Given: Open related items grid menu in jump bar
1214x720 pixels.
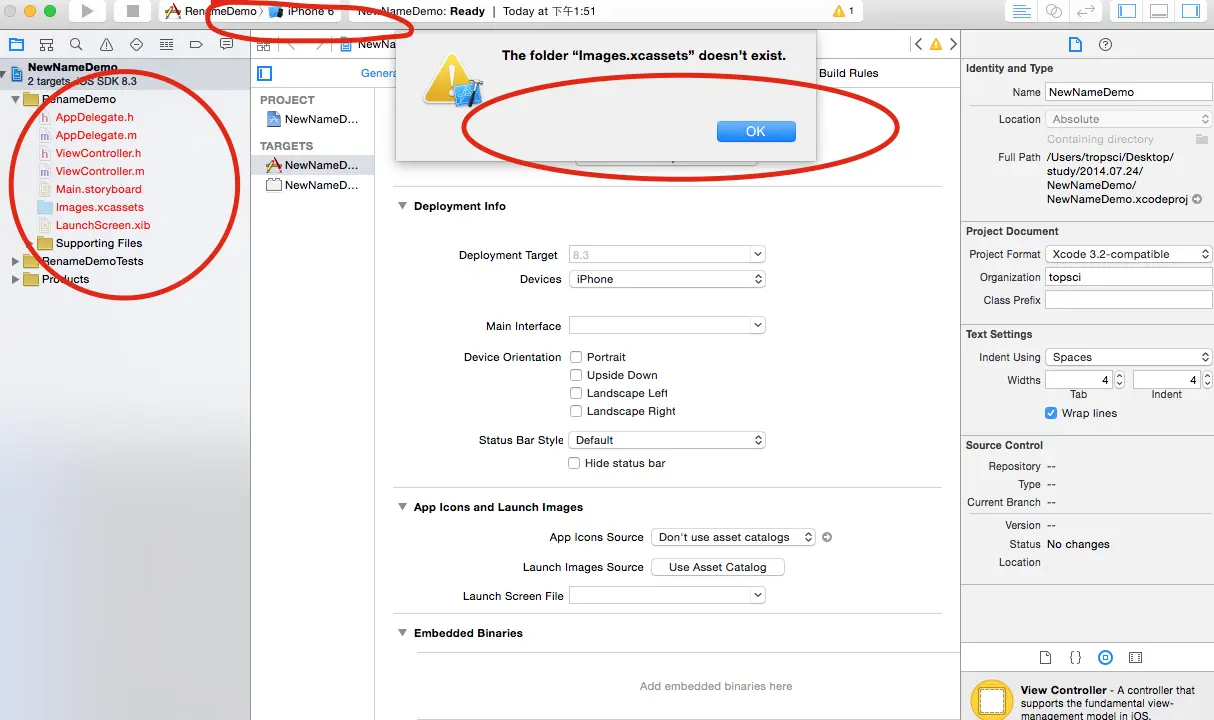Looking at the screenshot, I should [x=263, y=45].
